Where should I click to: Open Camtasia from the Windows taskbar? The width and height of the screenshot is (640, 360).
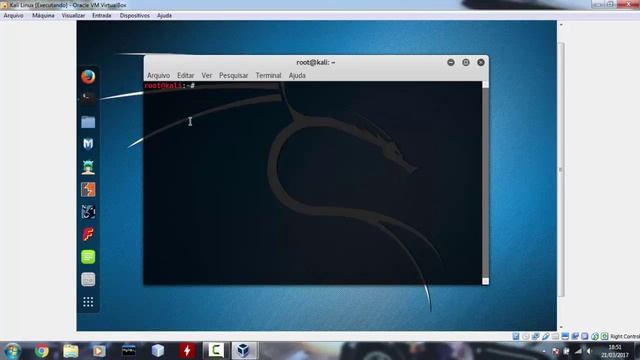click(x=216, y=351)
